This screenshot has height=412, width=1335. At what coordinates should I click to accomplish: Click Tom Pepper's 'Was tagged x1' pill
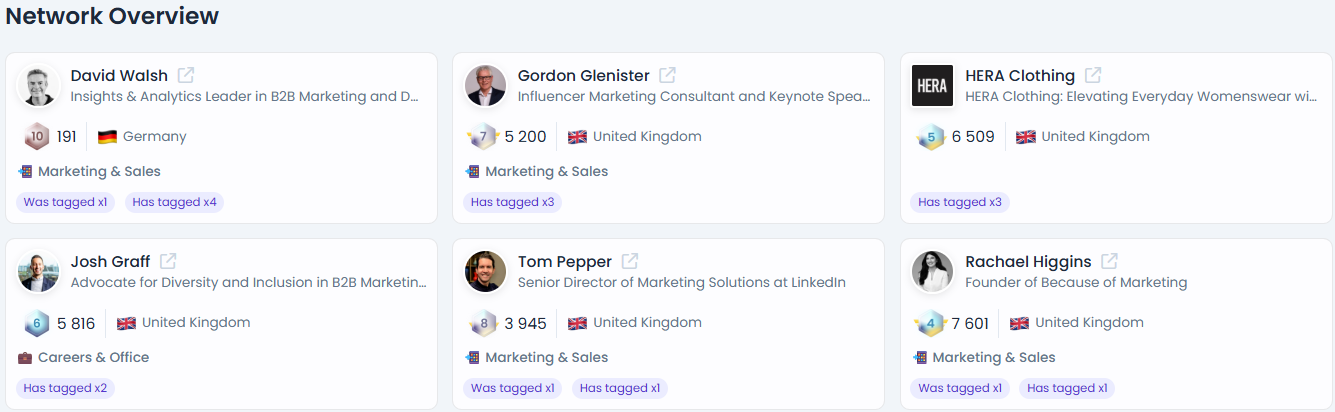click(512, 388)
